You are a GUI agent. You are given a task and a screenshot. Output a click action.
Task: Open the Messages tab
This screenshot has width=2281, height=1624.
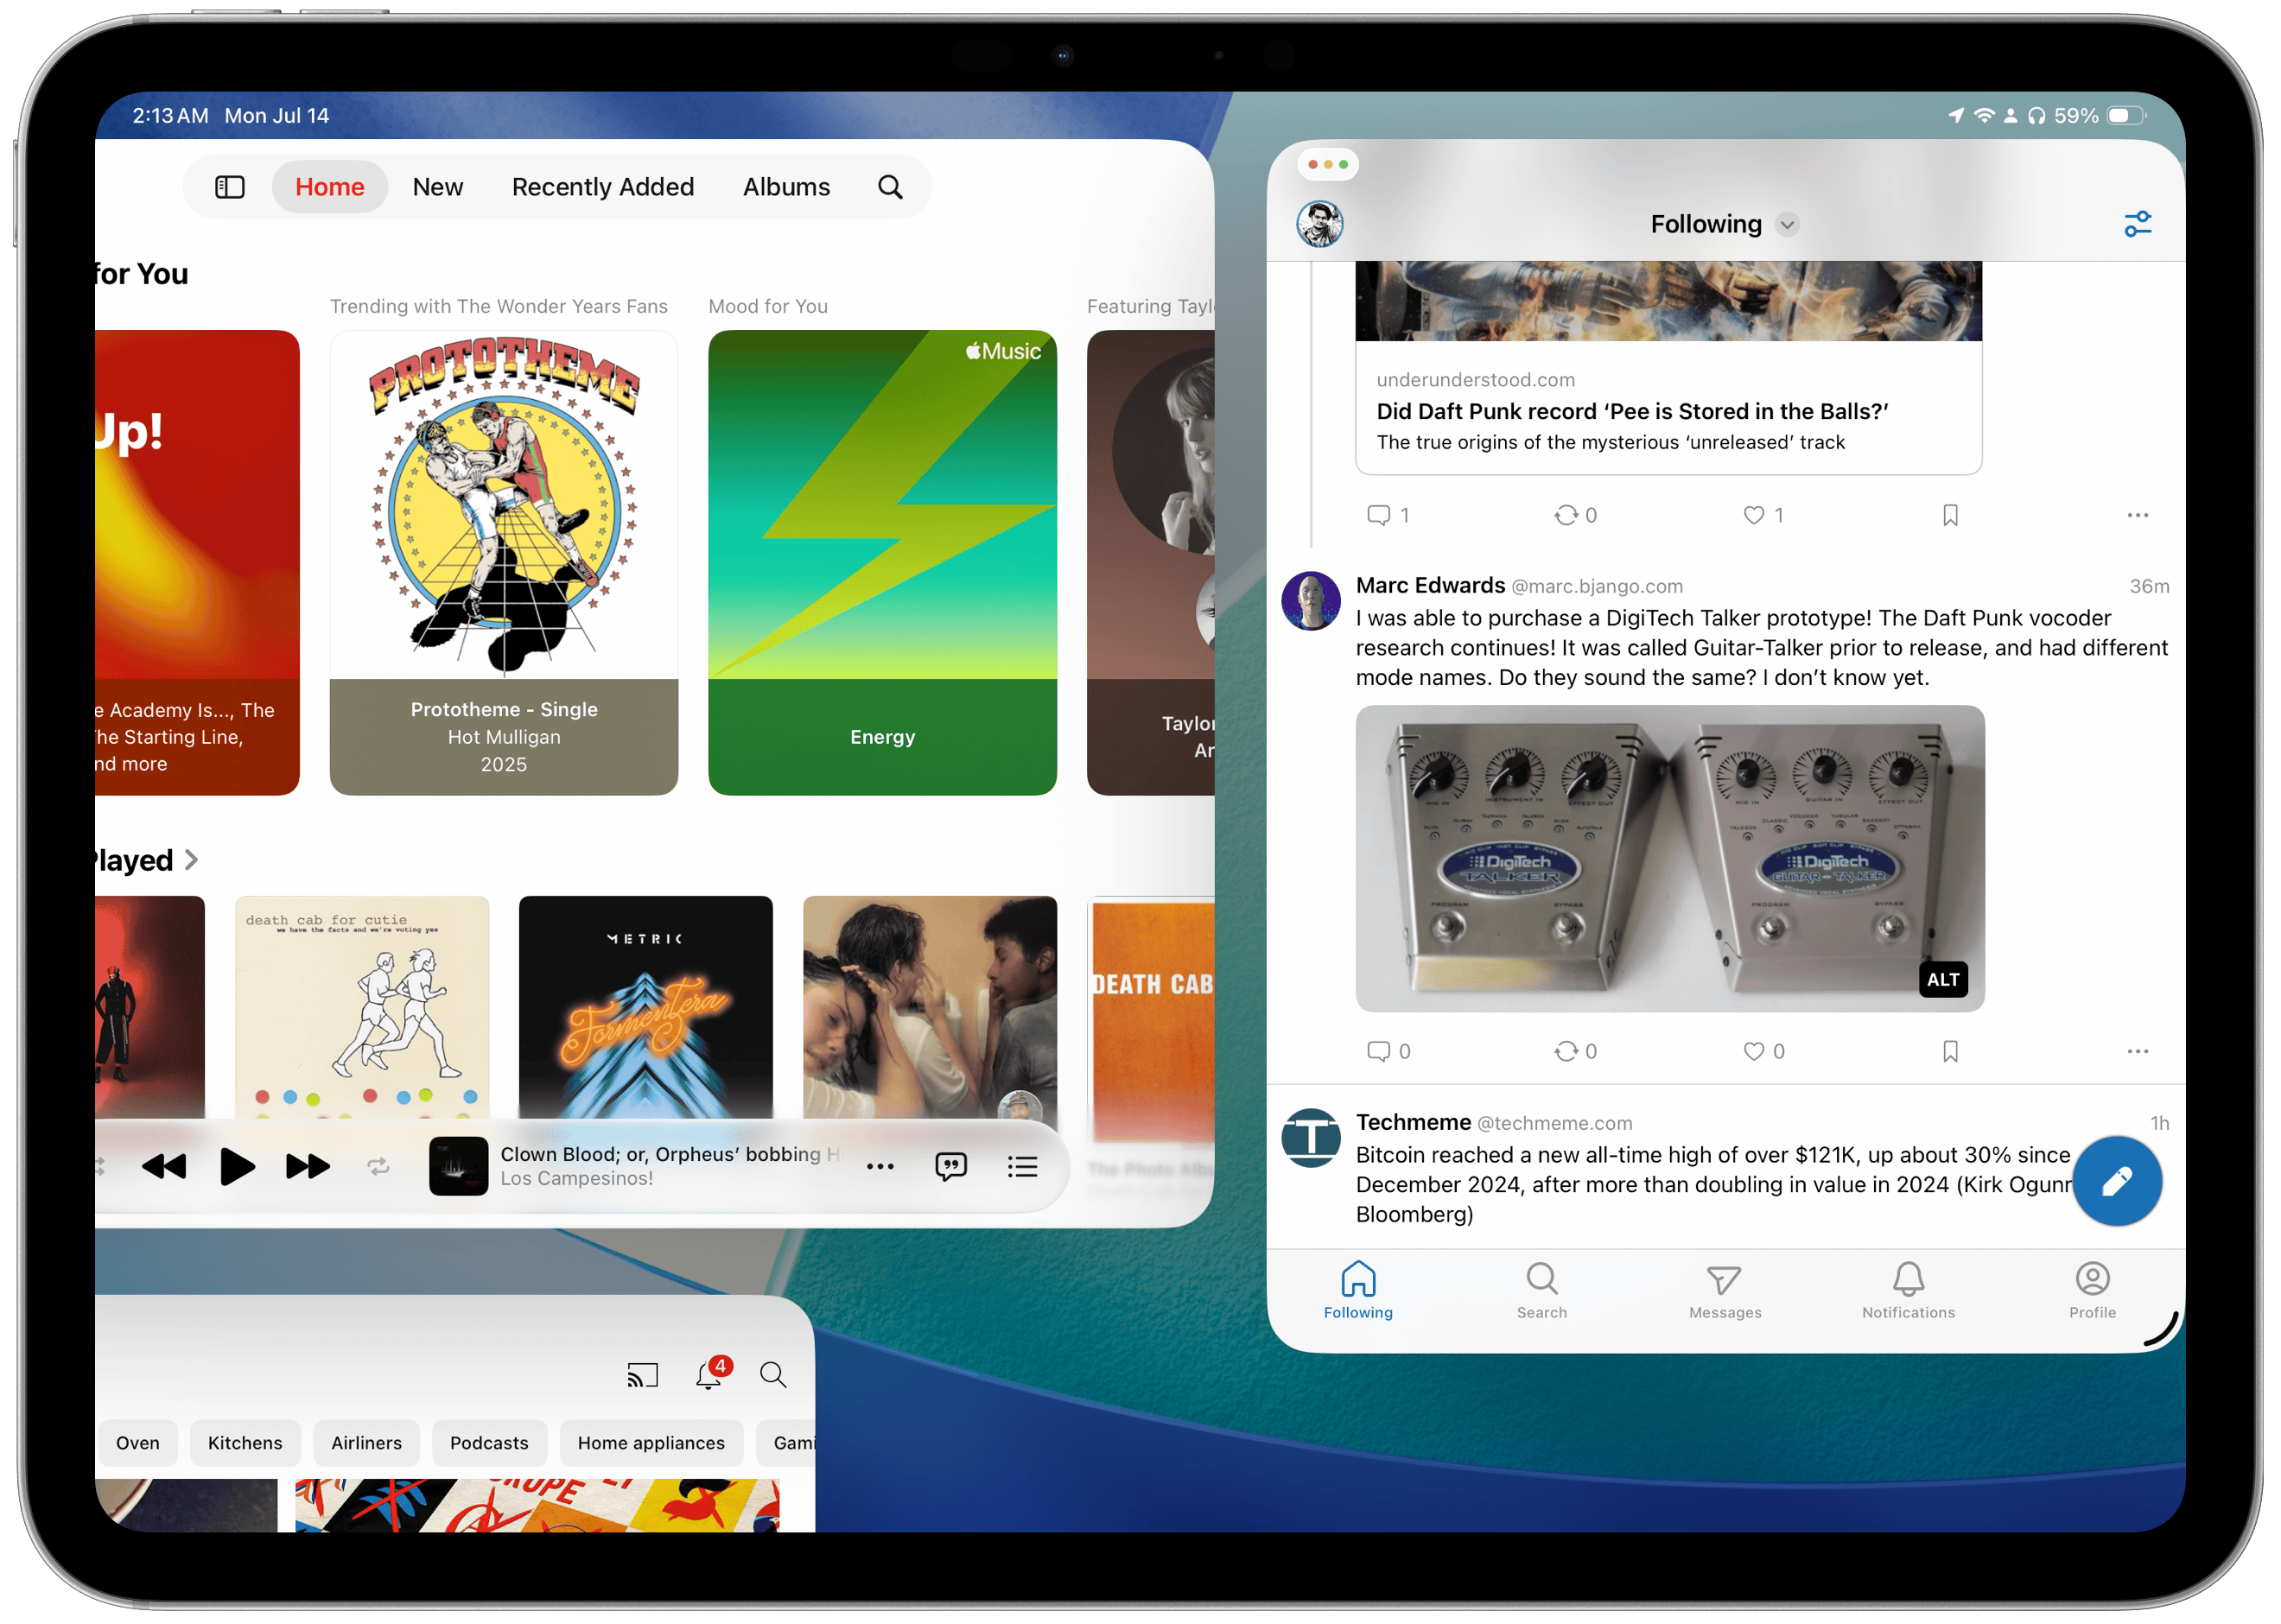1725,1291
